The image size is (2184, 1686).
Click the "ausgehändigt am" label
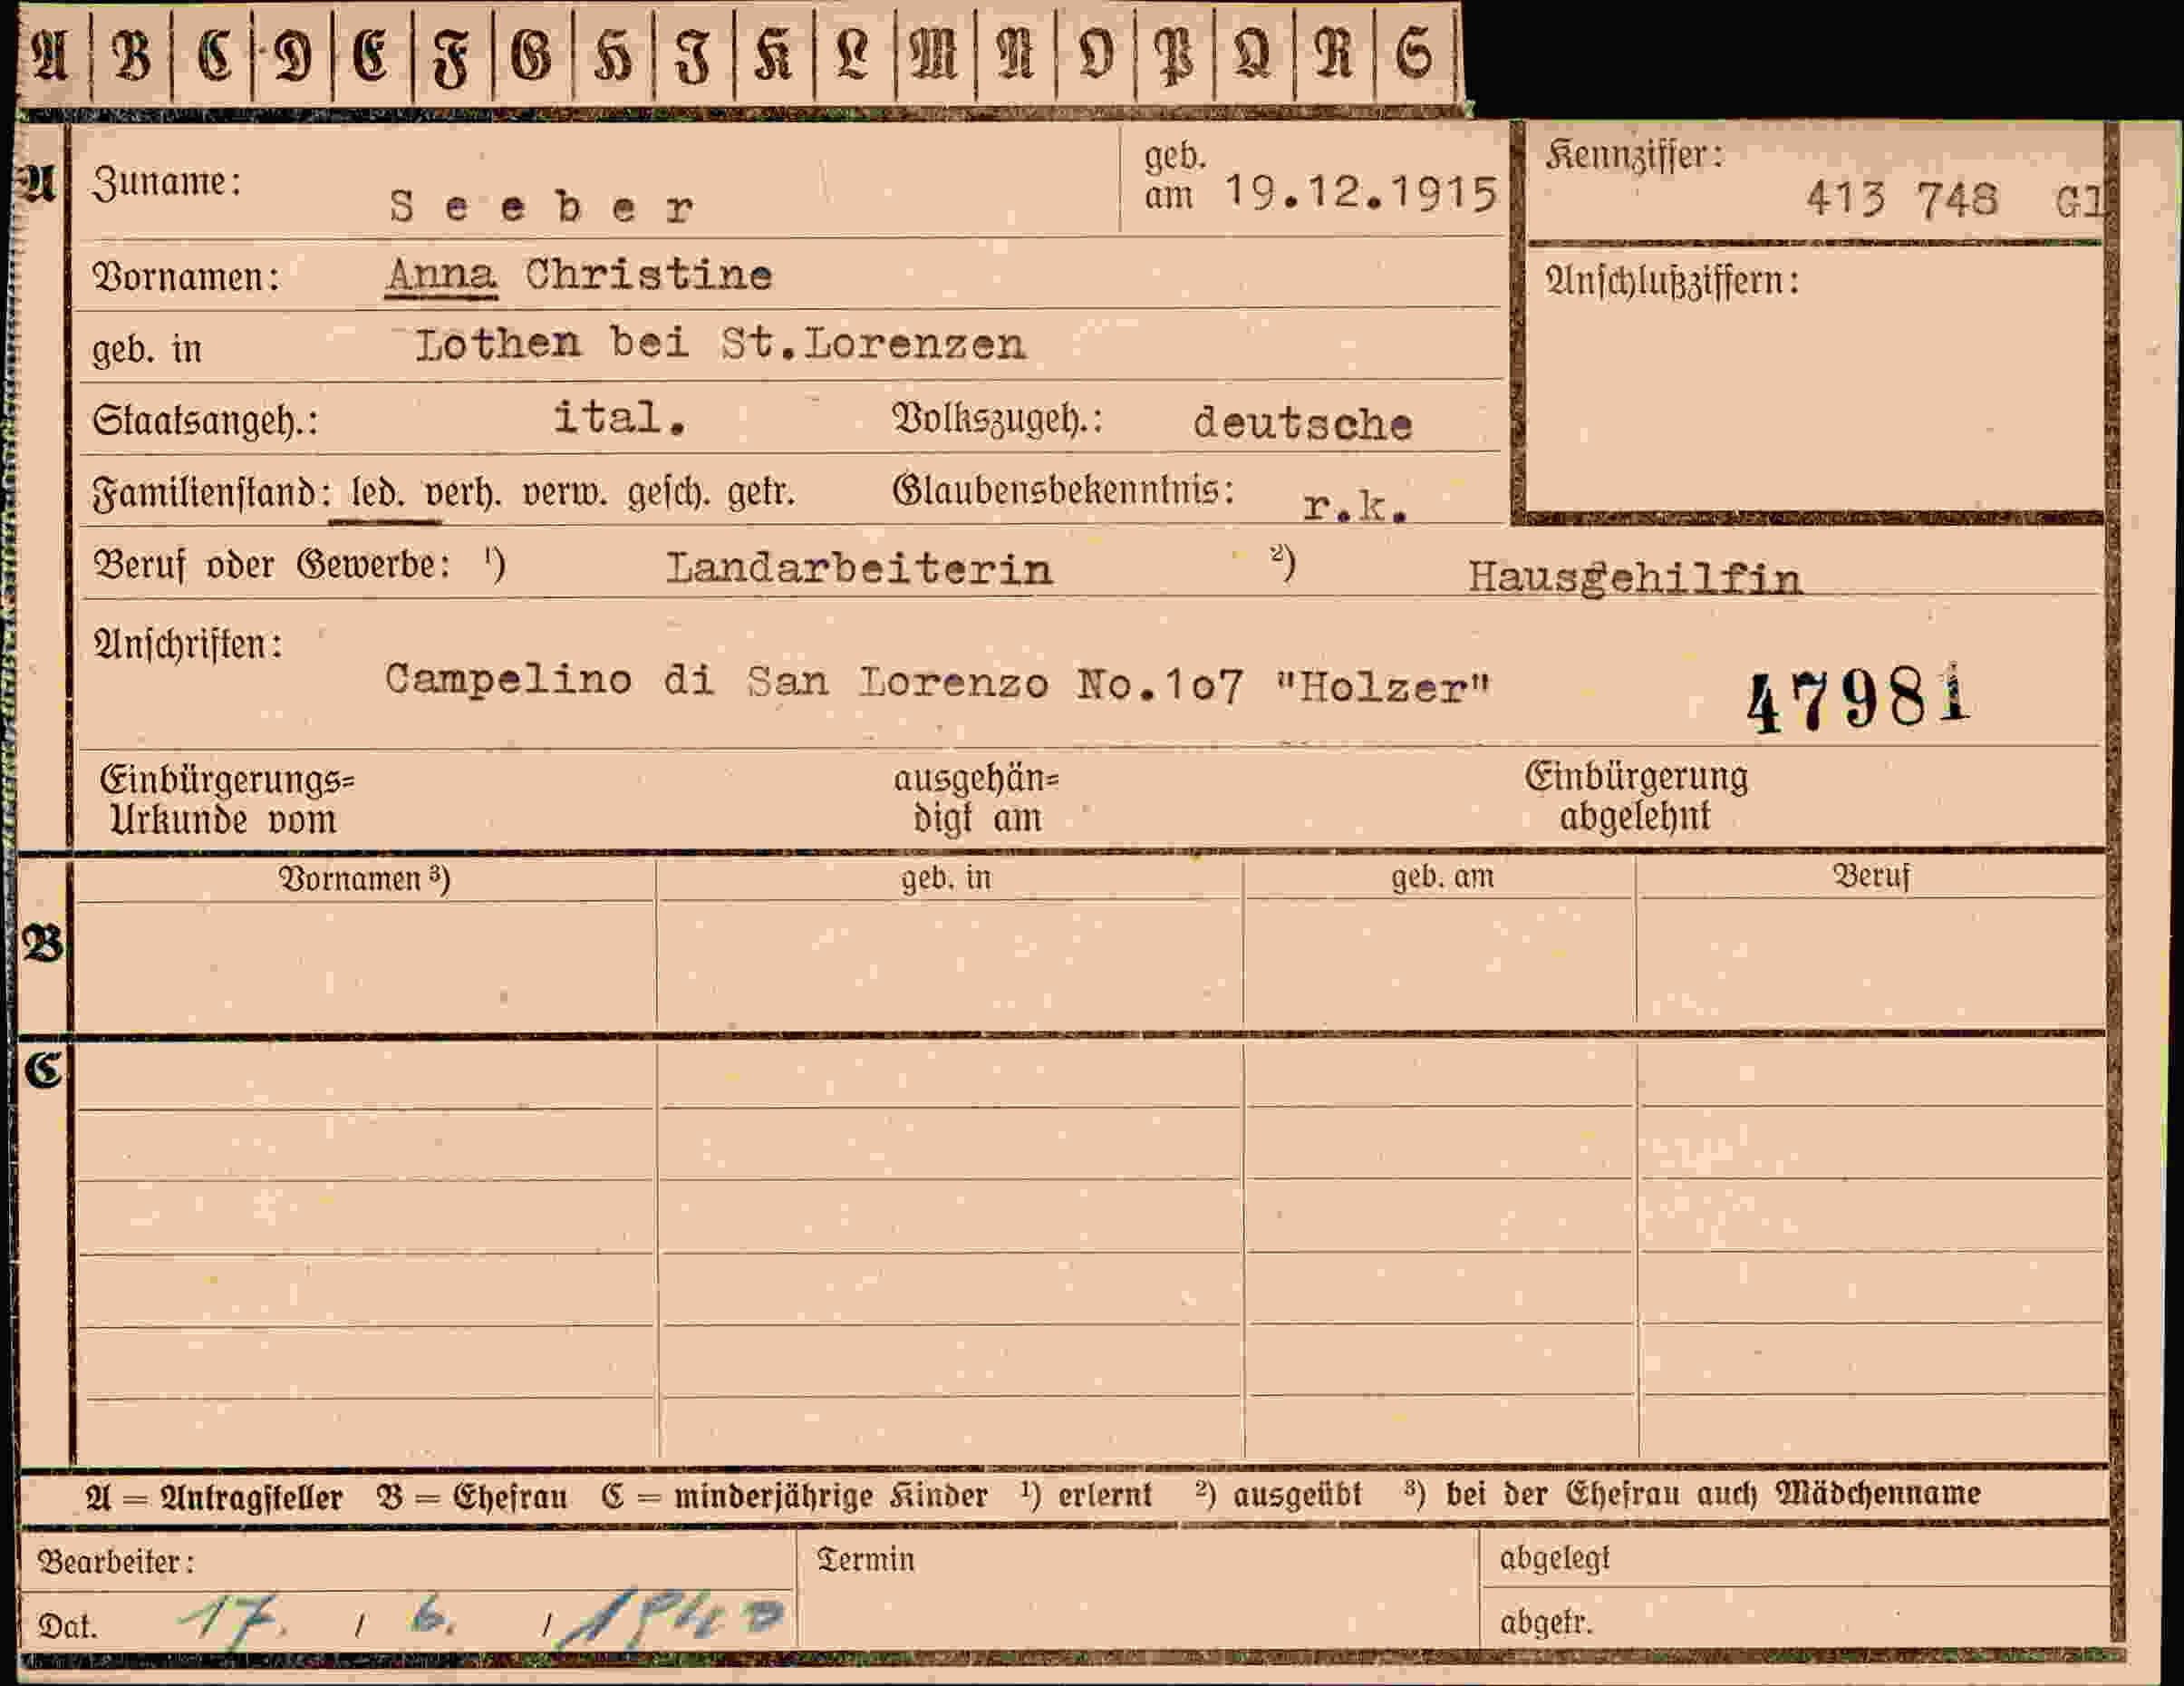tap(976, 798)
